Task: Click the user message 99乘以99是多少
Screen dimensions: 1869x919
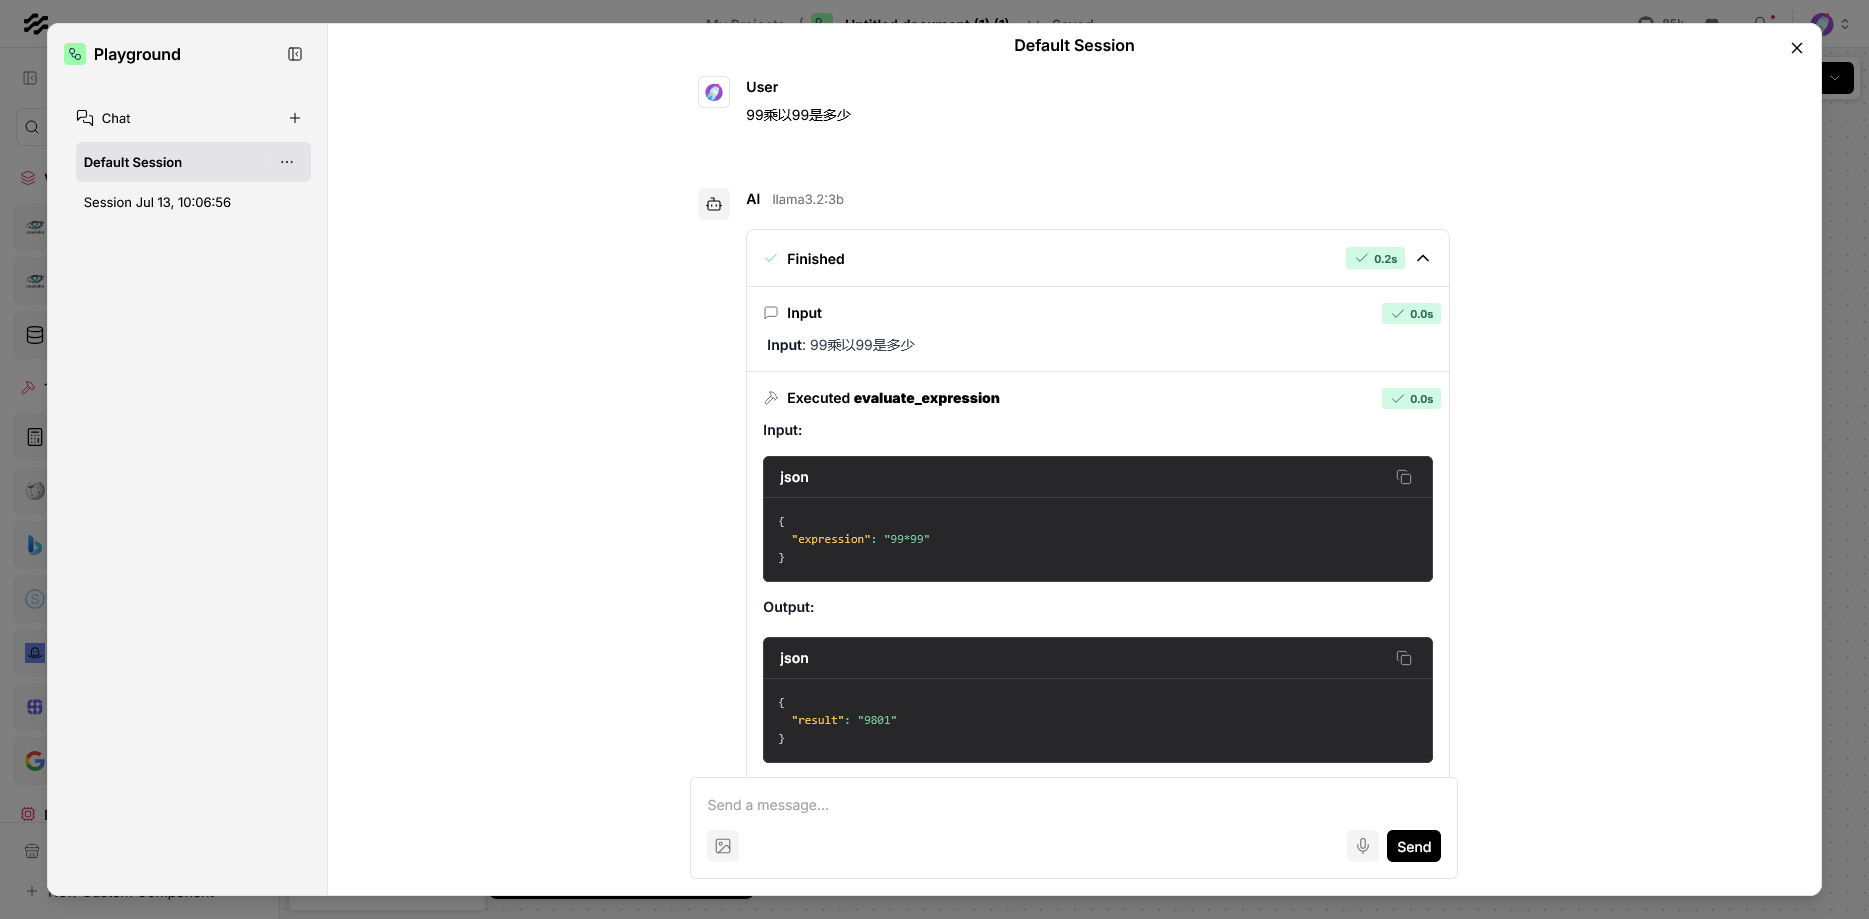Action: [x=798, y=115]
